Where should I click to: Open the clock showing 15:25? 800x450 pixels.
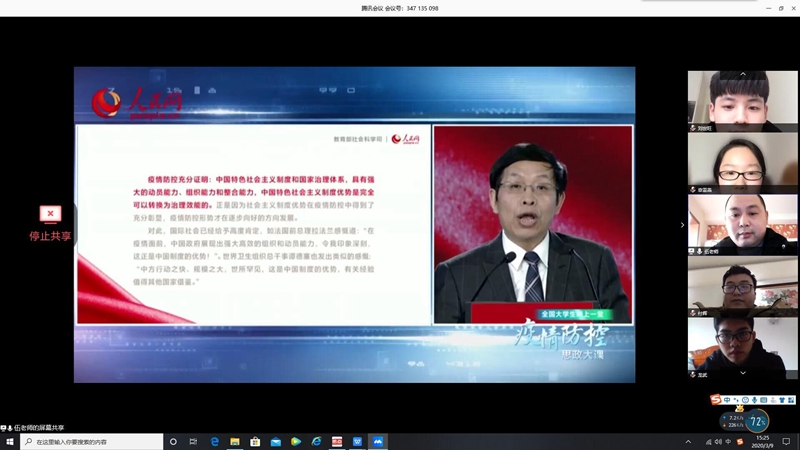click(x=762, y=442)
